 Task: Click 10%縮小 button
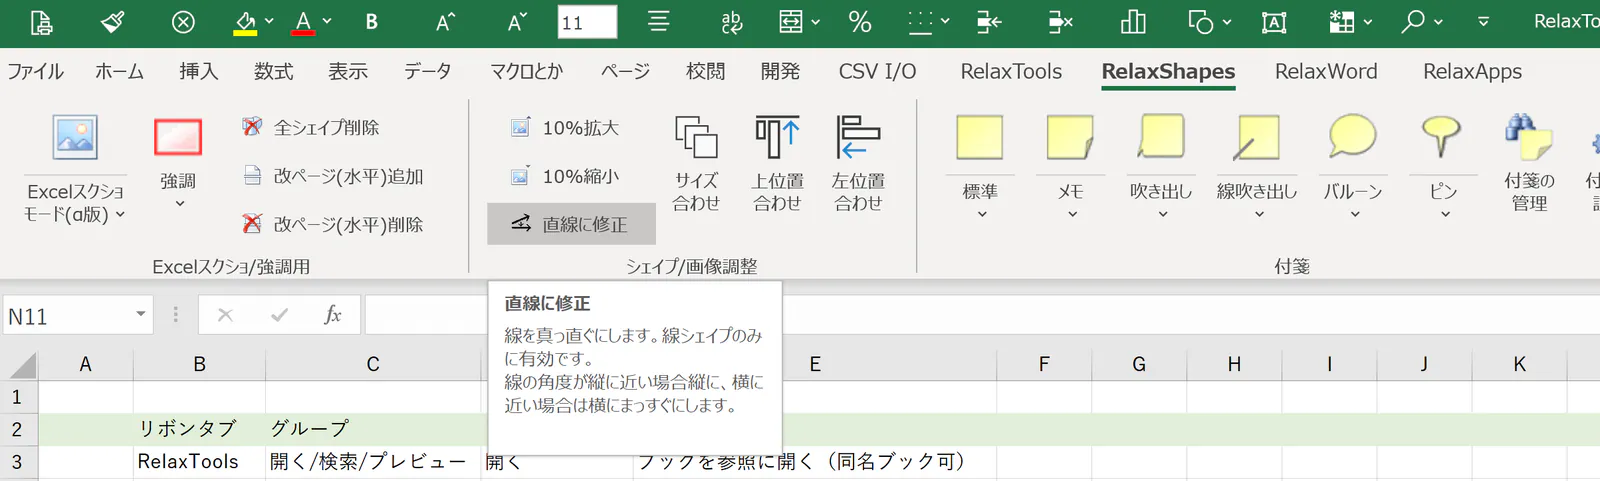pos(565,176)
